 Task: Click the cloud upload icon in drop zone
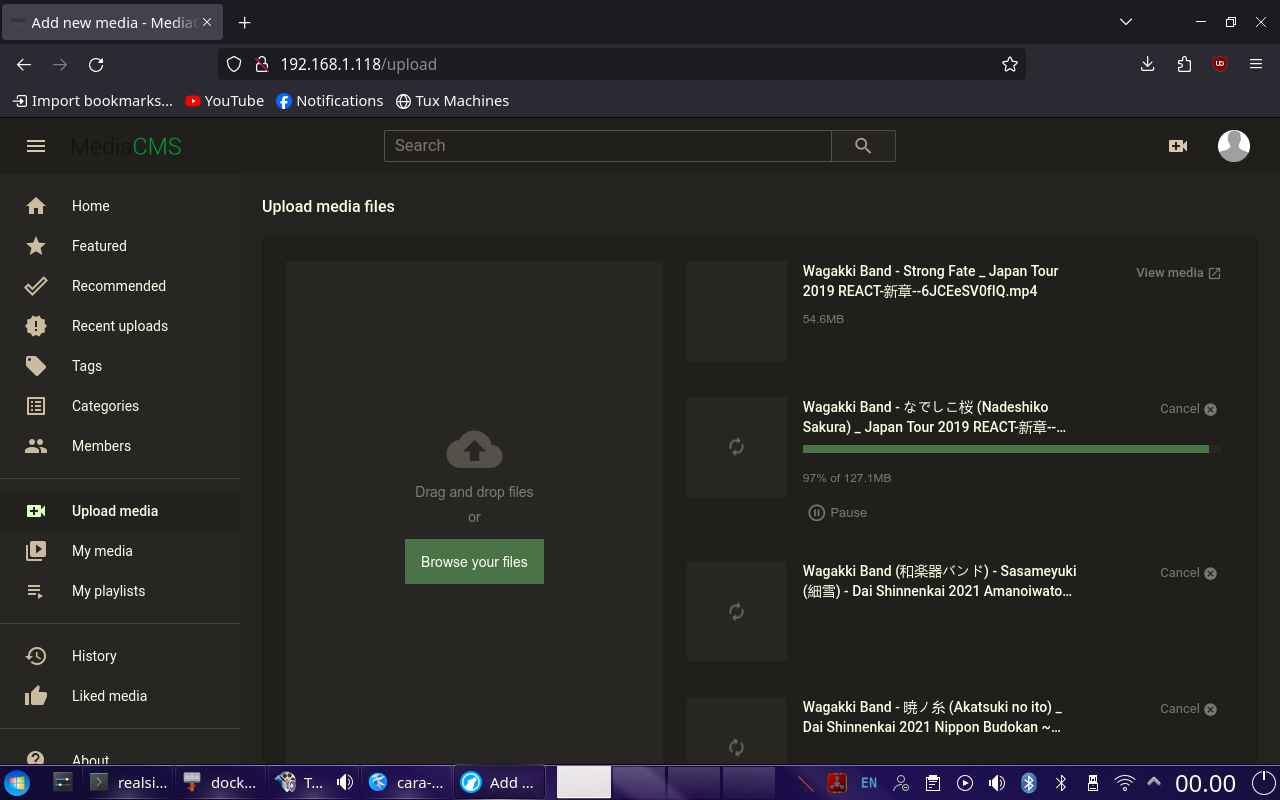474,450
